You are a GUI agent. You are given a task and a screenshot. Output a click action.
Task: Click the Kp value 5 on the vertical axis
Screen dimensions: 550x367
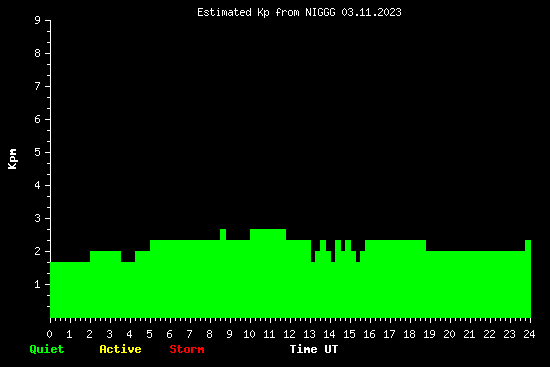[38, 152]
